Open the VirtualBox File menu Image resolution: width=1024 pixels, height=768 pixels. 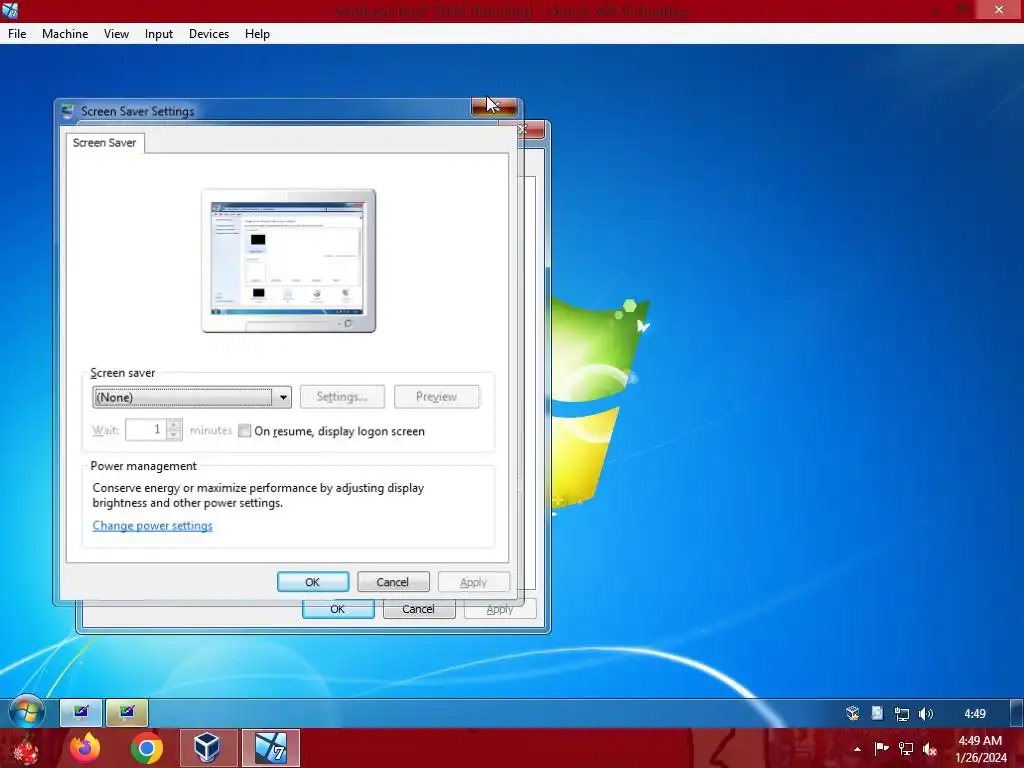[17, 34]
